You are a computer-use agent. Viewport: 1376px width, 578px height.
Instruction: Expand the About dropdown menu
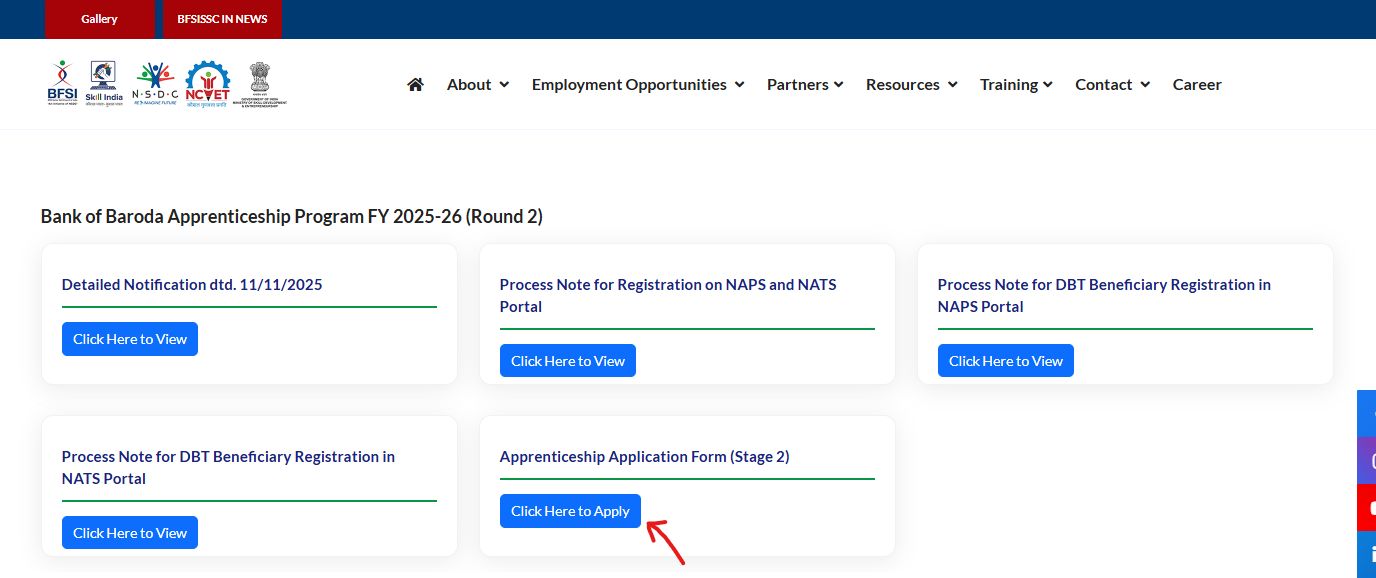point(477,85)
